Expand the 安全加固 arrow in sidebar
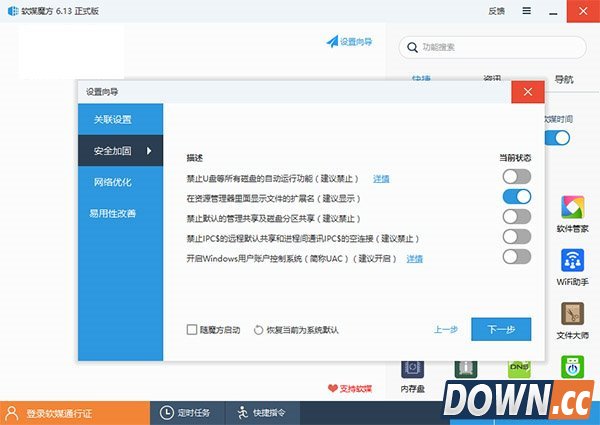Image resolution: width=600 pixels, height=425 pixels. (149, 151)
